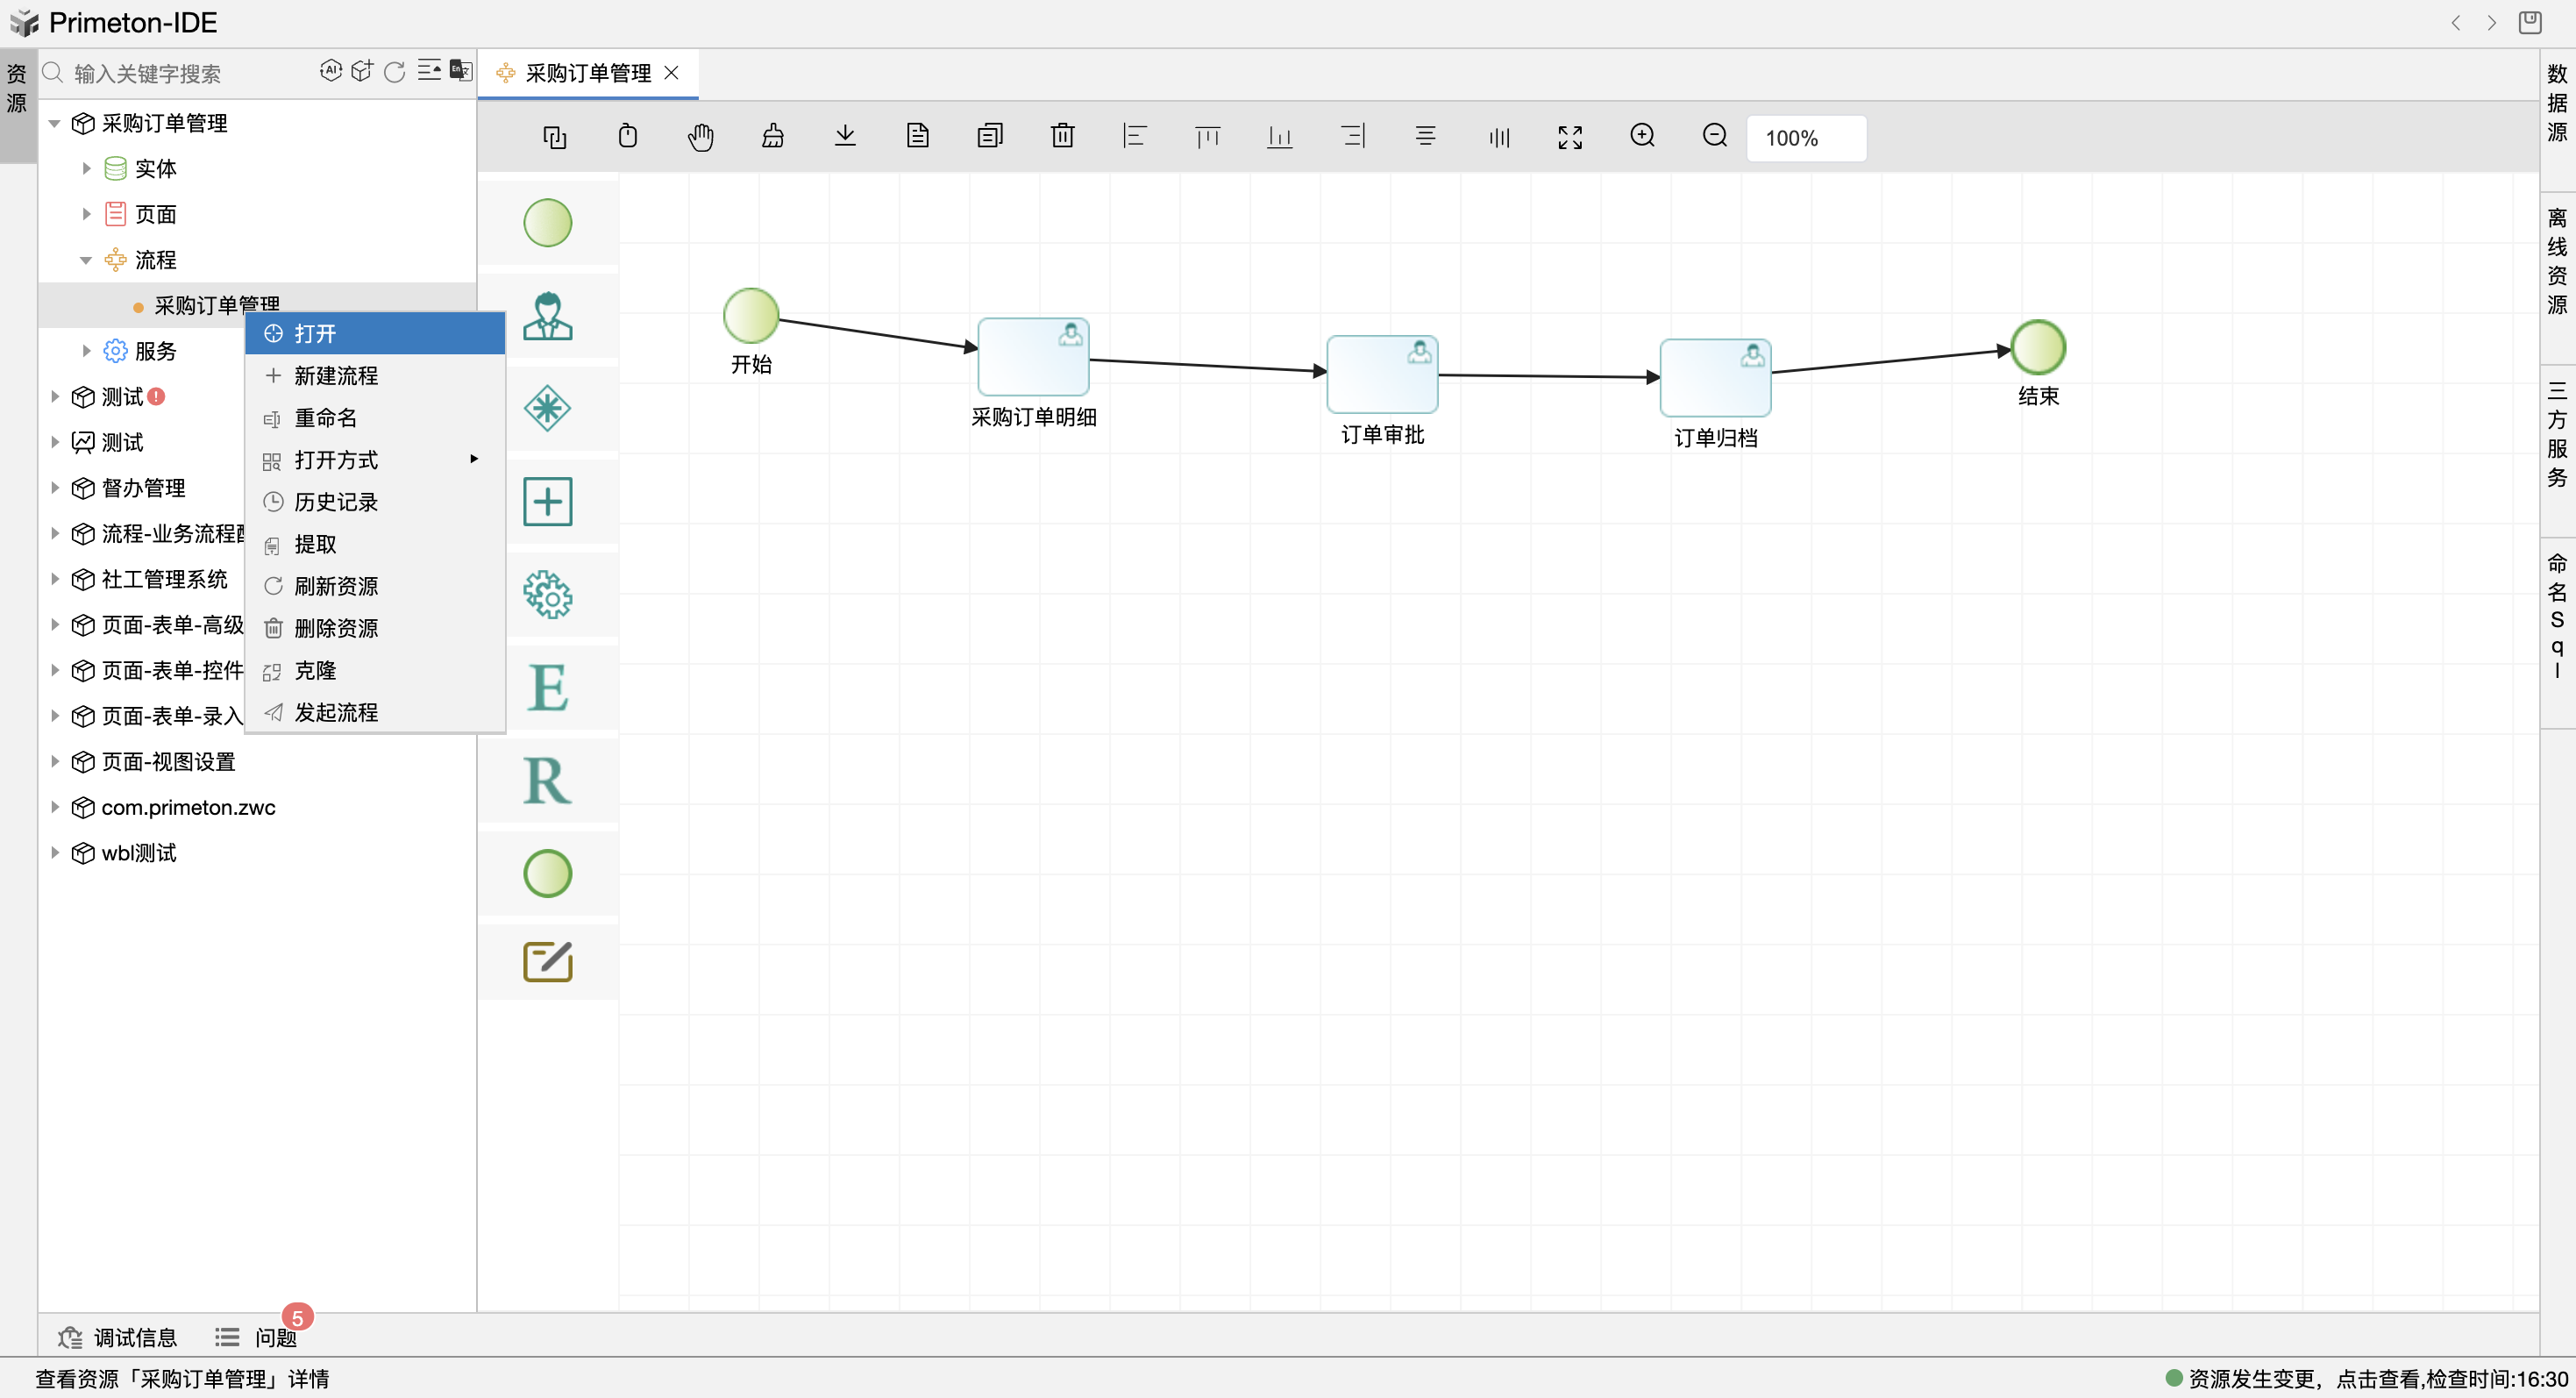This screenshot has height=1398, width=2576.
Task: Expand the 督办管理 project node
Action: [56, 488]
